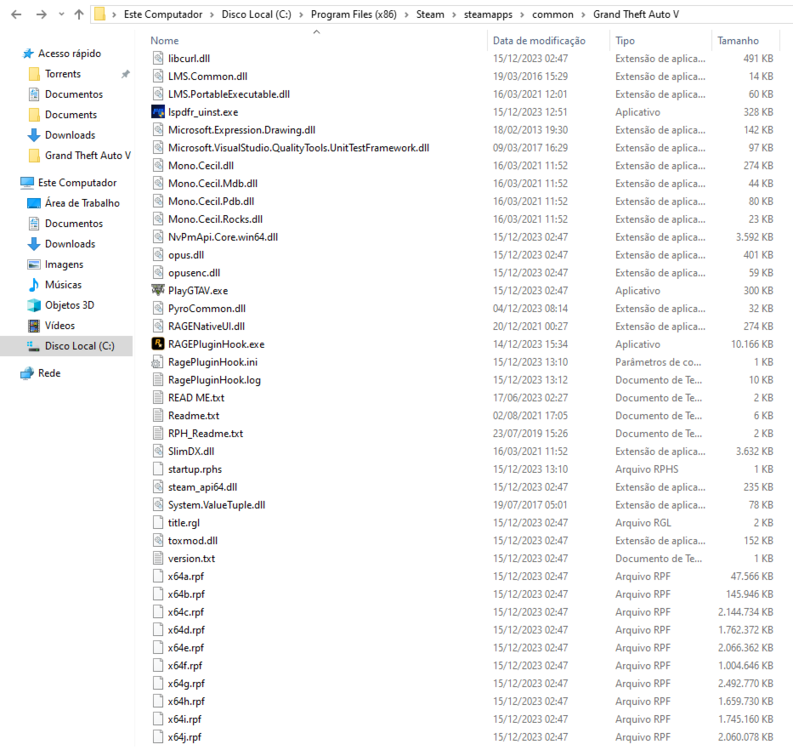Select the x64a.rpf file icon
The width and height of the screenshot is (793, 750).
click(x=158, y=576)
